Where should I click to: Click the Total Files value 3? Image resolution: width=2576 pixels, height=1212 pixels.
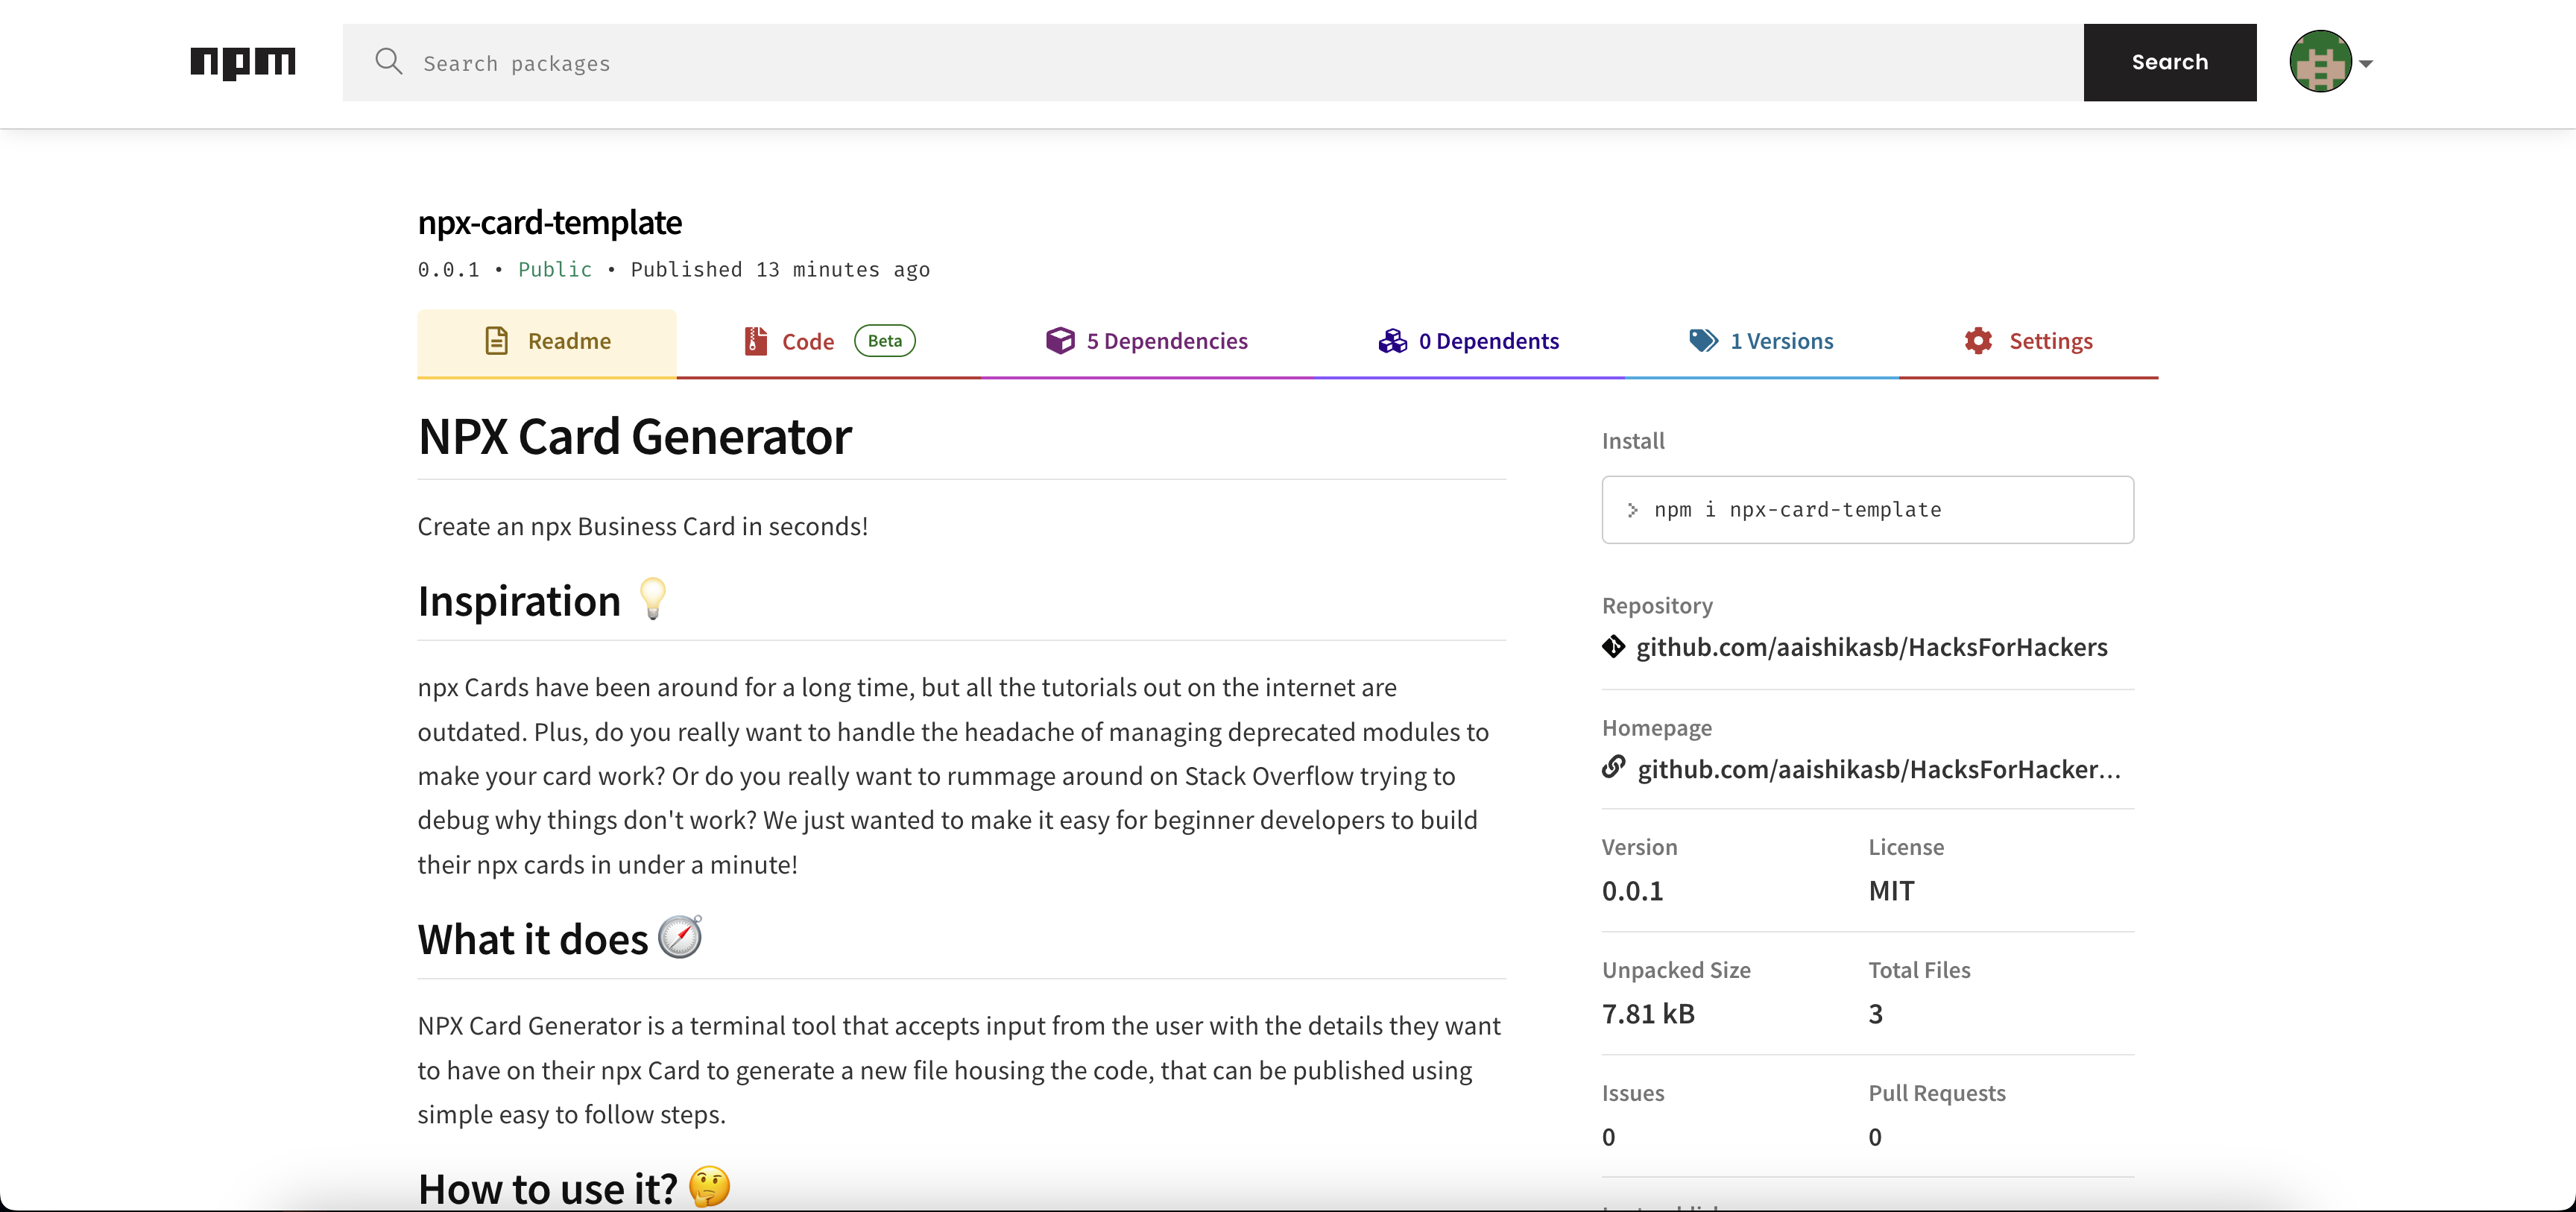pos(1875,1014)
